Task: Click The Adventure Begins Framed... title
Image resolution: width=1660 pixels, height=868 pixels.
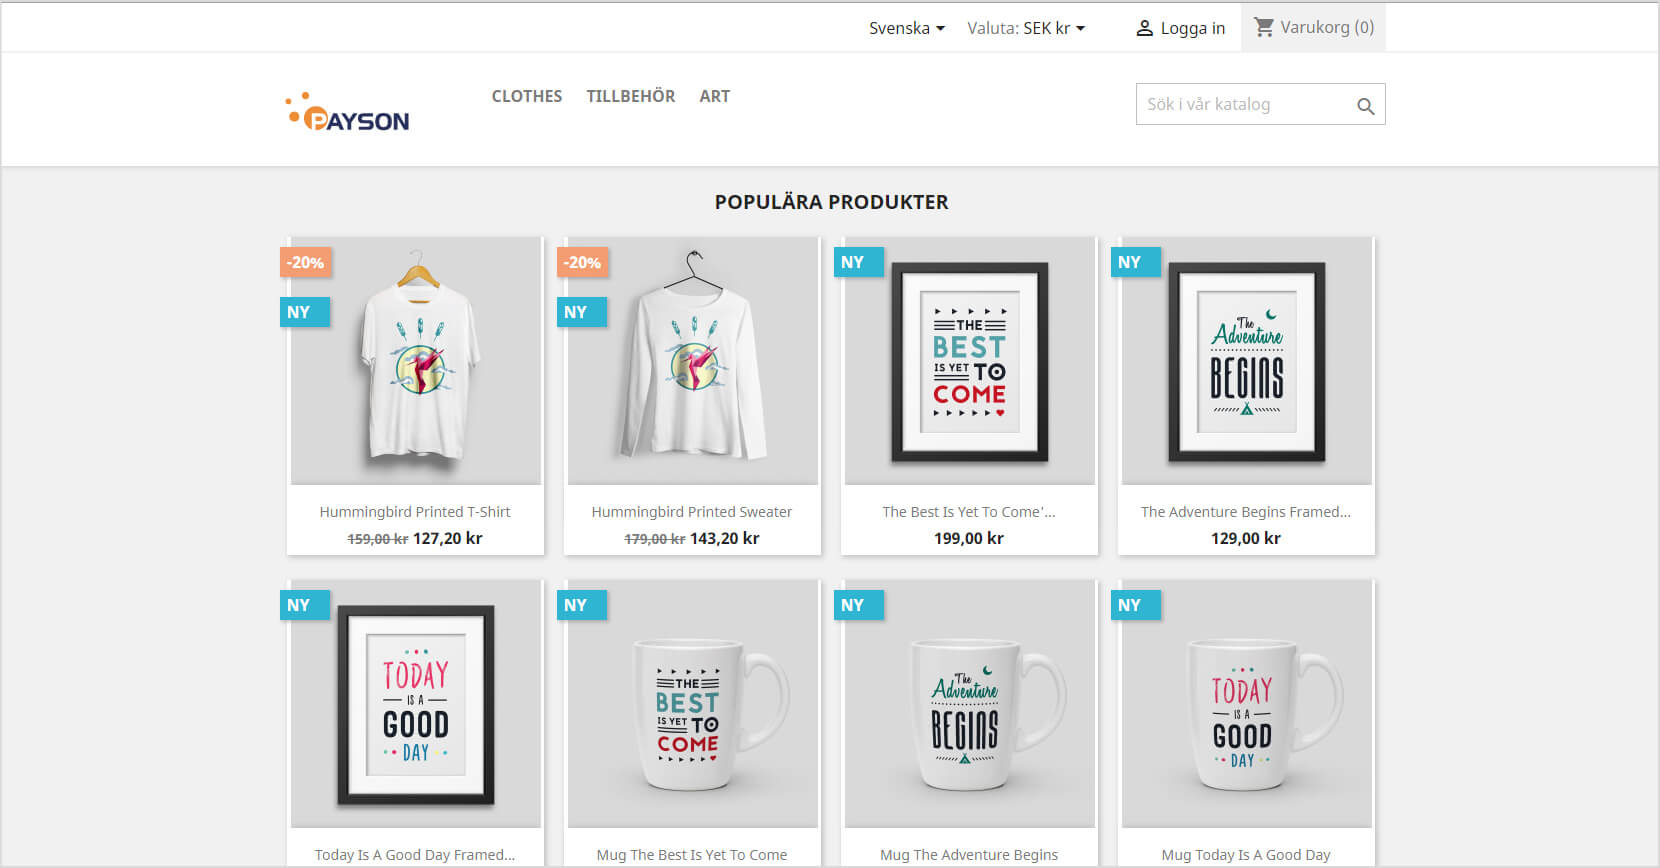Action: pyautogui.click(x=1246, y=512)
